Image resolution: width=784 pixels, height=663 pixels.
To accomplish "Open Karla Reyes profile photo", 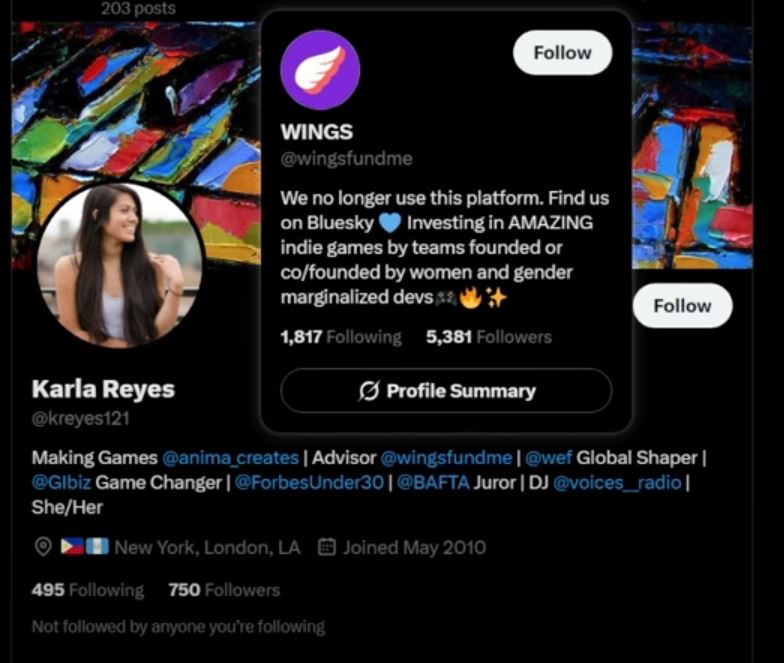I will click(120, 265).
